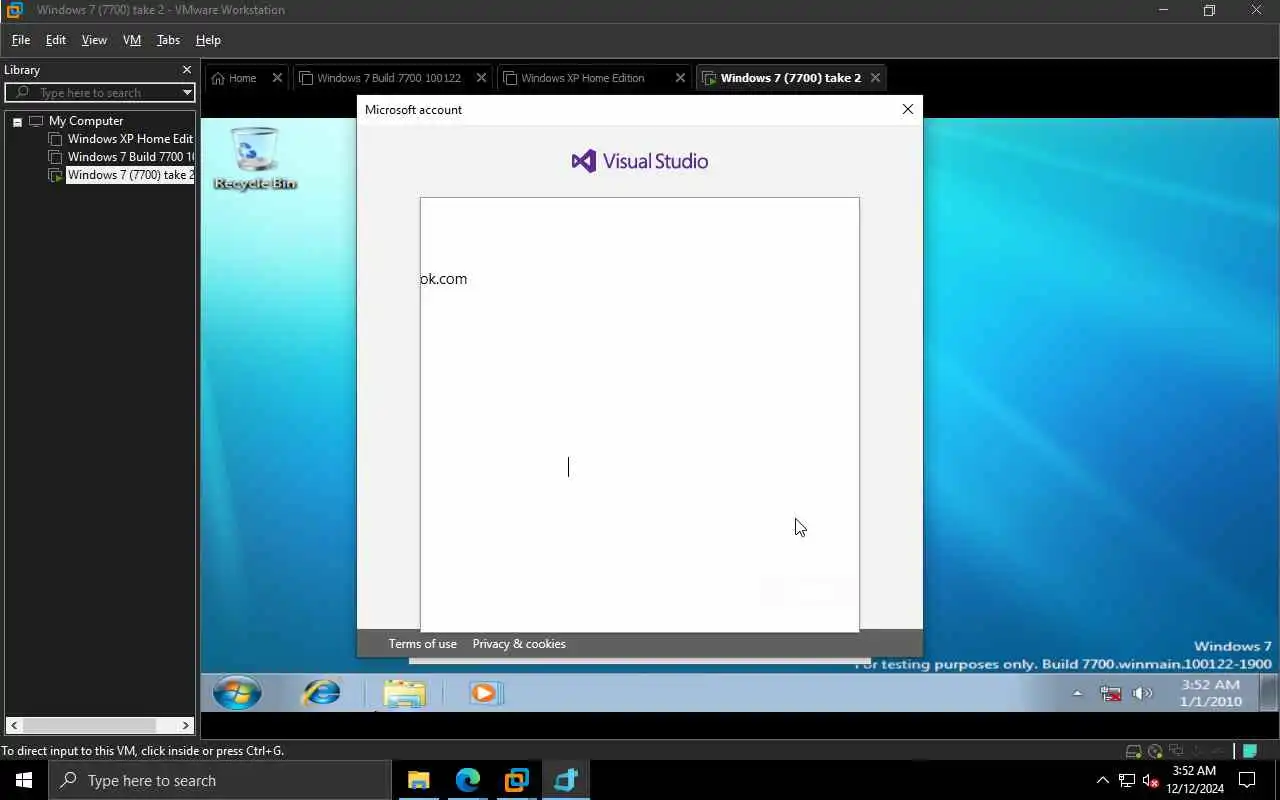Collapse the My Computer tree node
Image resolution: width=1280 pixels, height=800 pixels.
[17, 121]
